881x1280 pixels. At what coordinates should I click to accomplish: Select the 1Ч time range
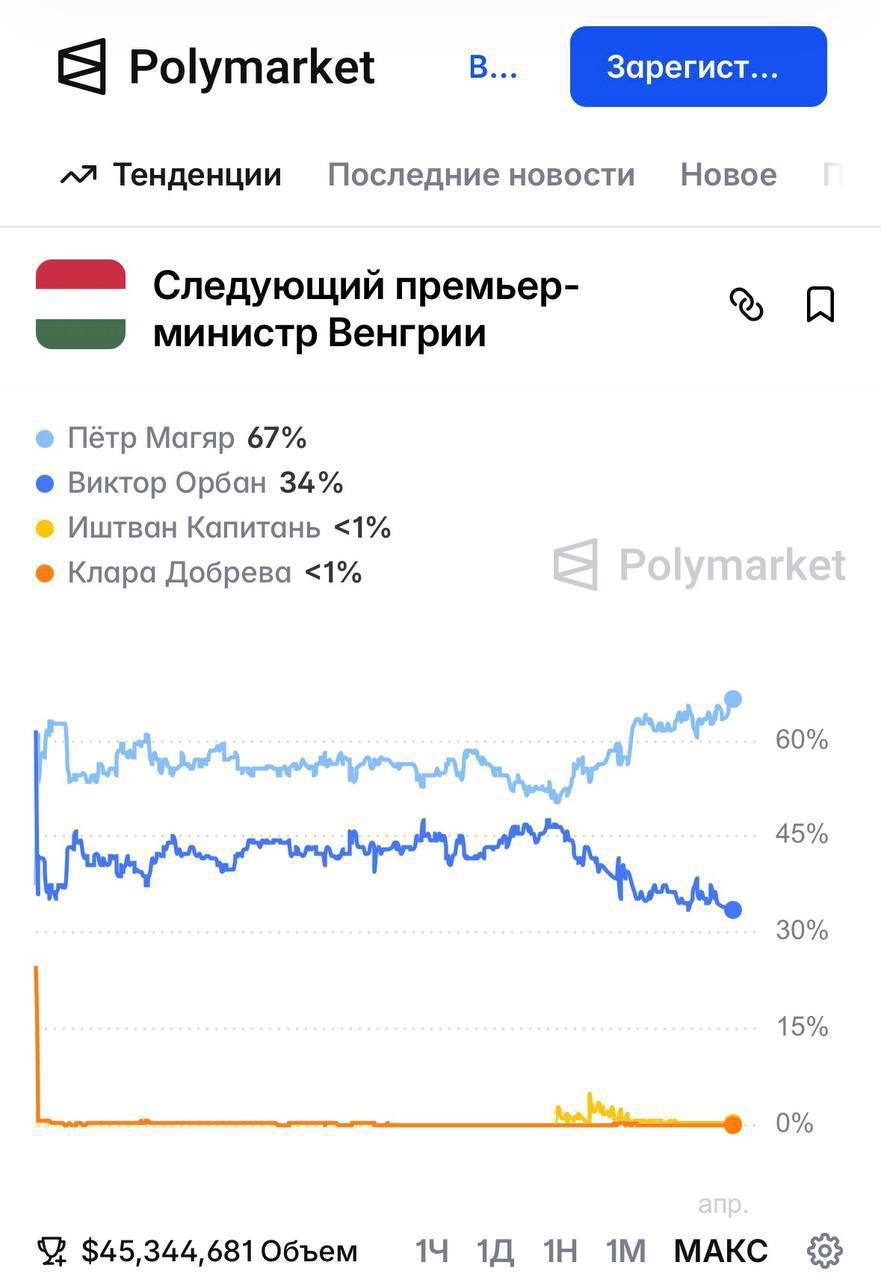pyautogui.click(x=432, y=1250)
